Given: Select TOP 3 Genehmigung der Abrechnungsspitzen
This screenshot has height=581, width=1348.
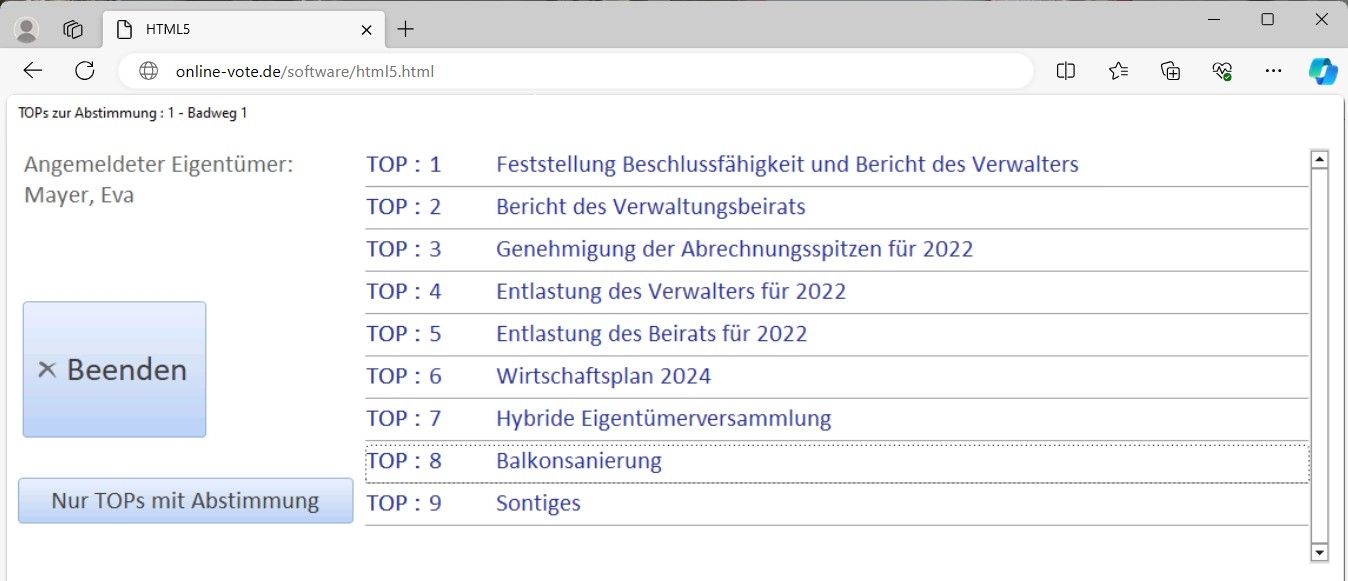Looking at the screenshot, I should tap(734, 249).
